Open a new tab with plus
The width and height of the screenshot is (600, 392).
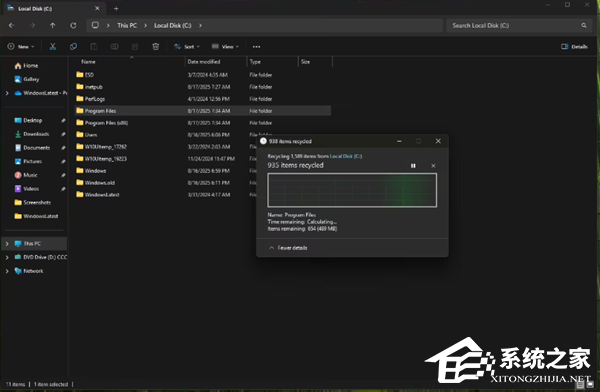116,8
